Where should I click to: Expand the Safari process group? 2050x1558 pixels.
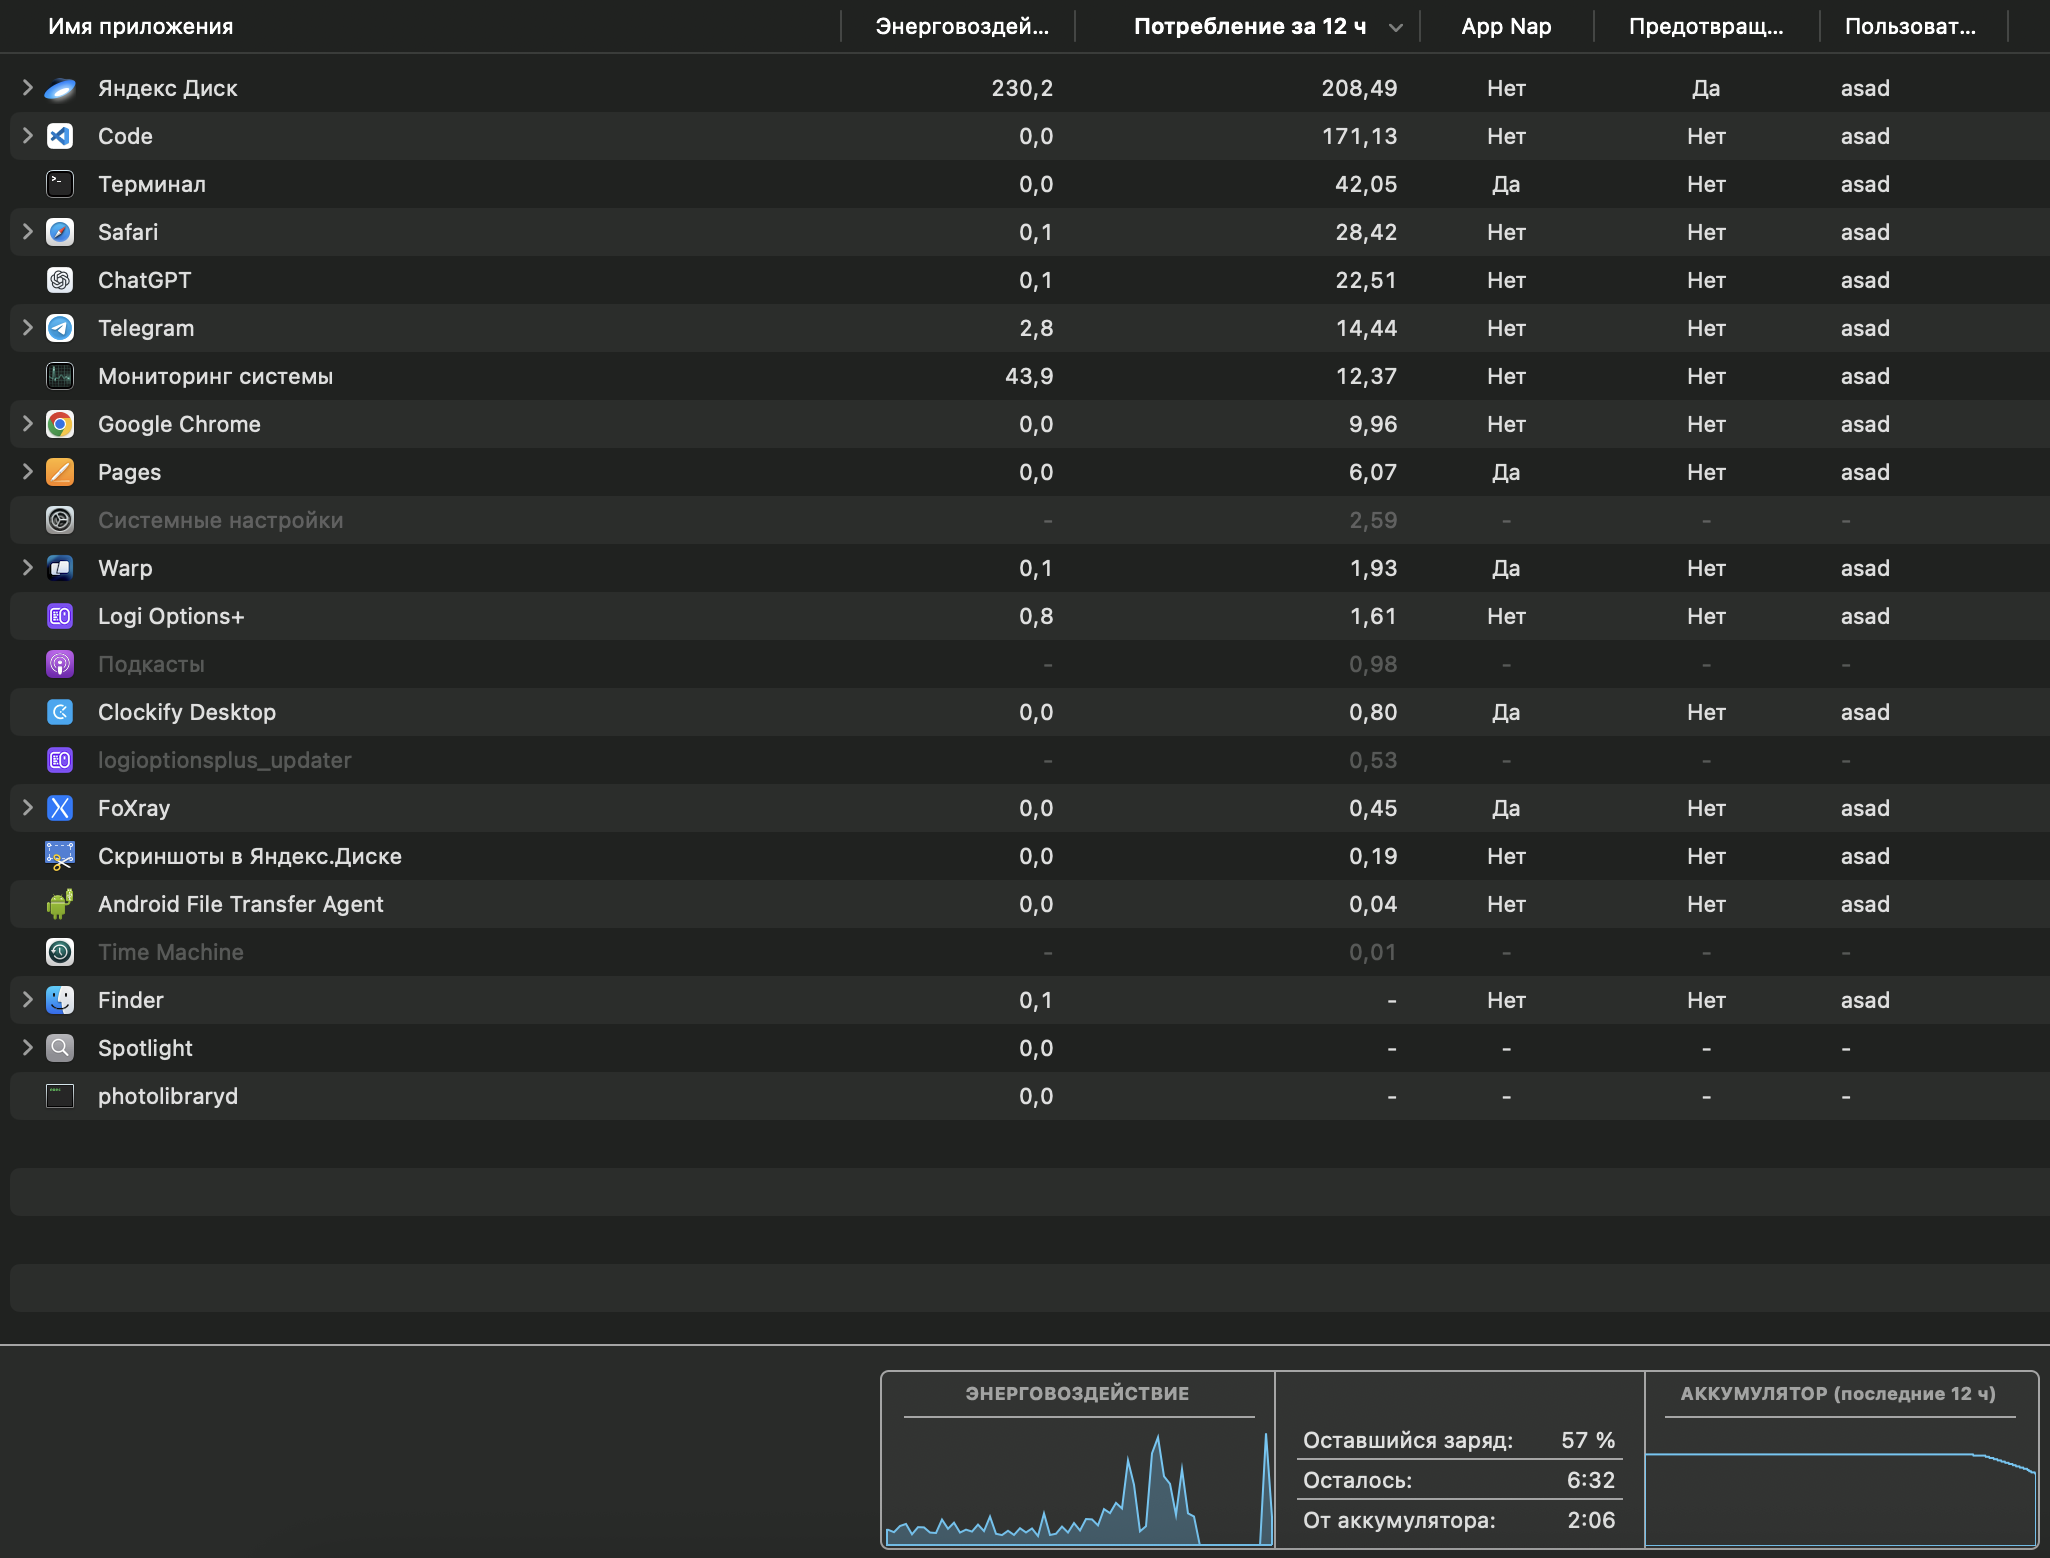(x=28, y=232)
